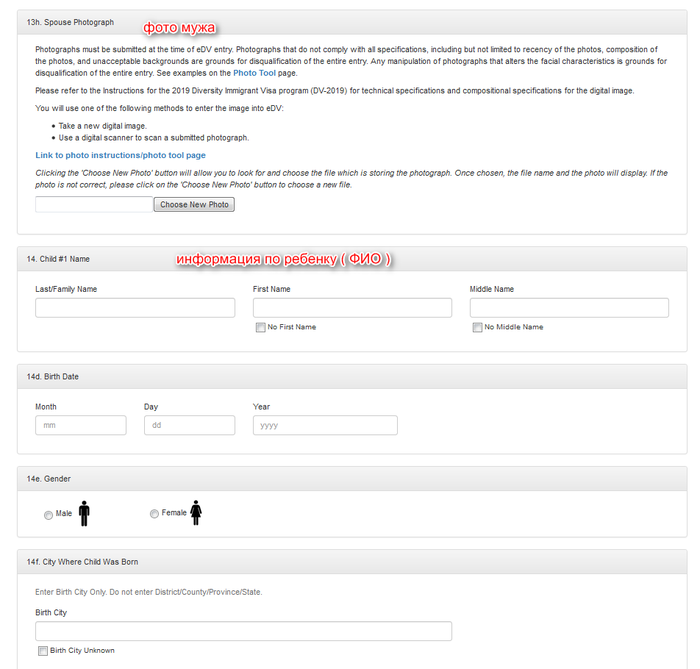Focus the birth Year yyyy field
The width and height of the screenshot is (700, 669).
point(325,425)
